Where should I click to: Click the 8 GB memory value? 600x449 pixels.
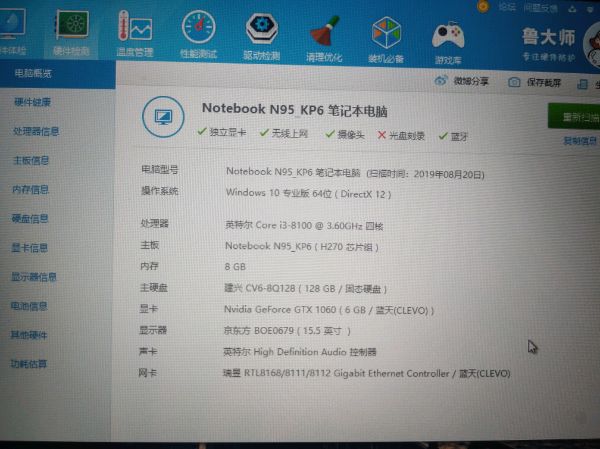(235, 266)
